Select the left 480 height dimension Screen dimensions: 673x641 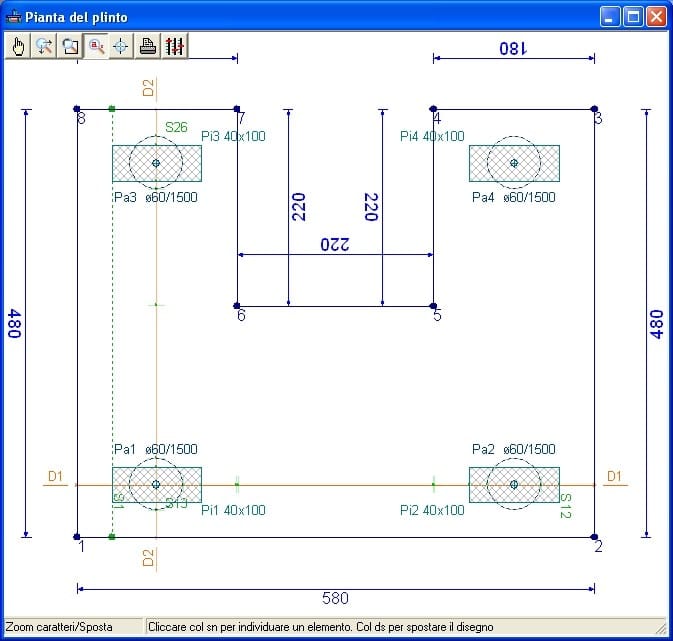pos(14,322)
